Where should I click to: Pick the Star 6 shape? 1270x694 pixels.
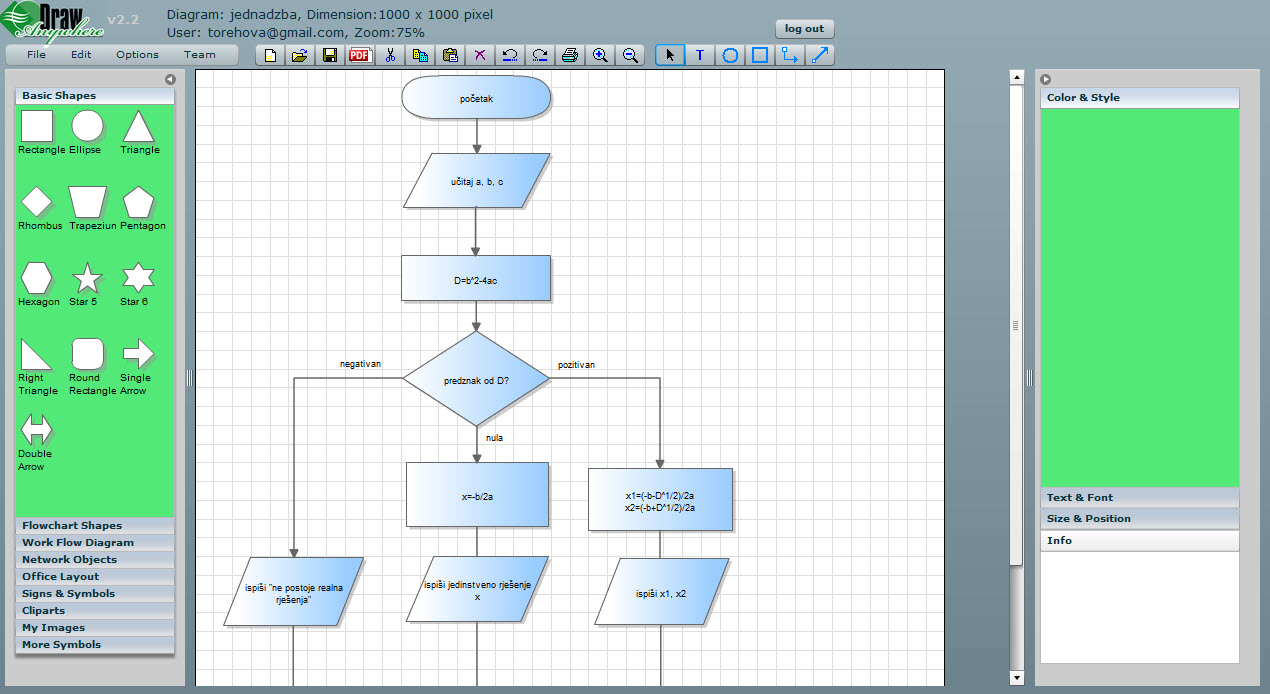coord(138,278)
